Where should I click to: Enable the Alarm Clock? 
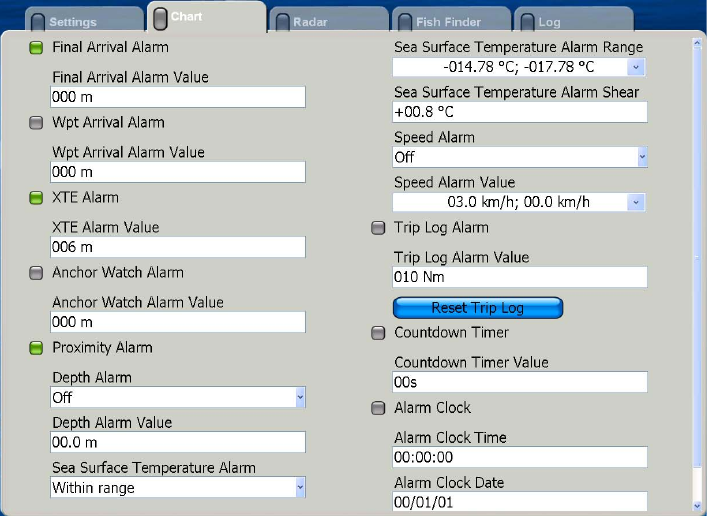[x=378, y=408]
